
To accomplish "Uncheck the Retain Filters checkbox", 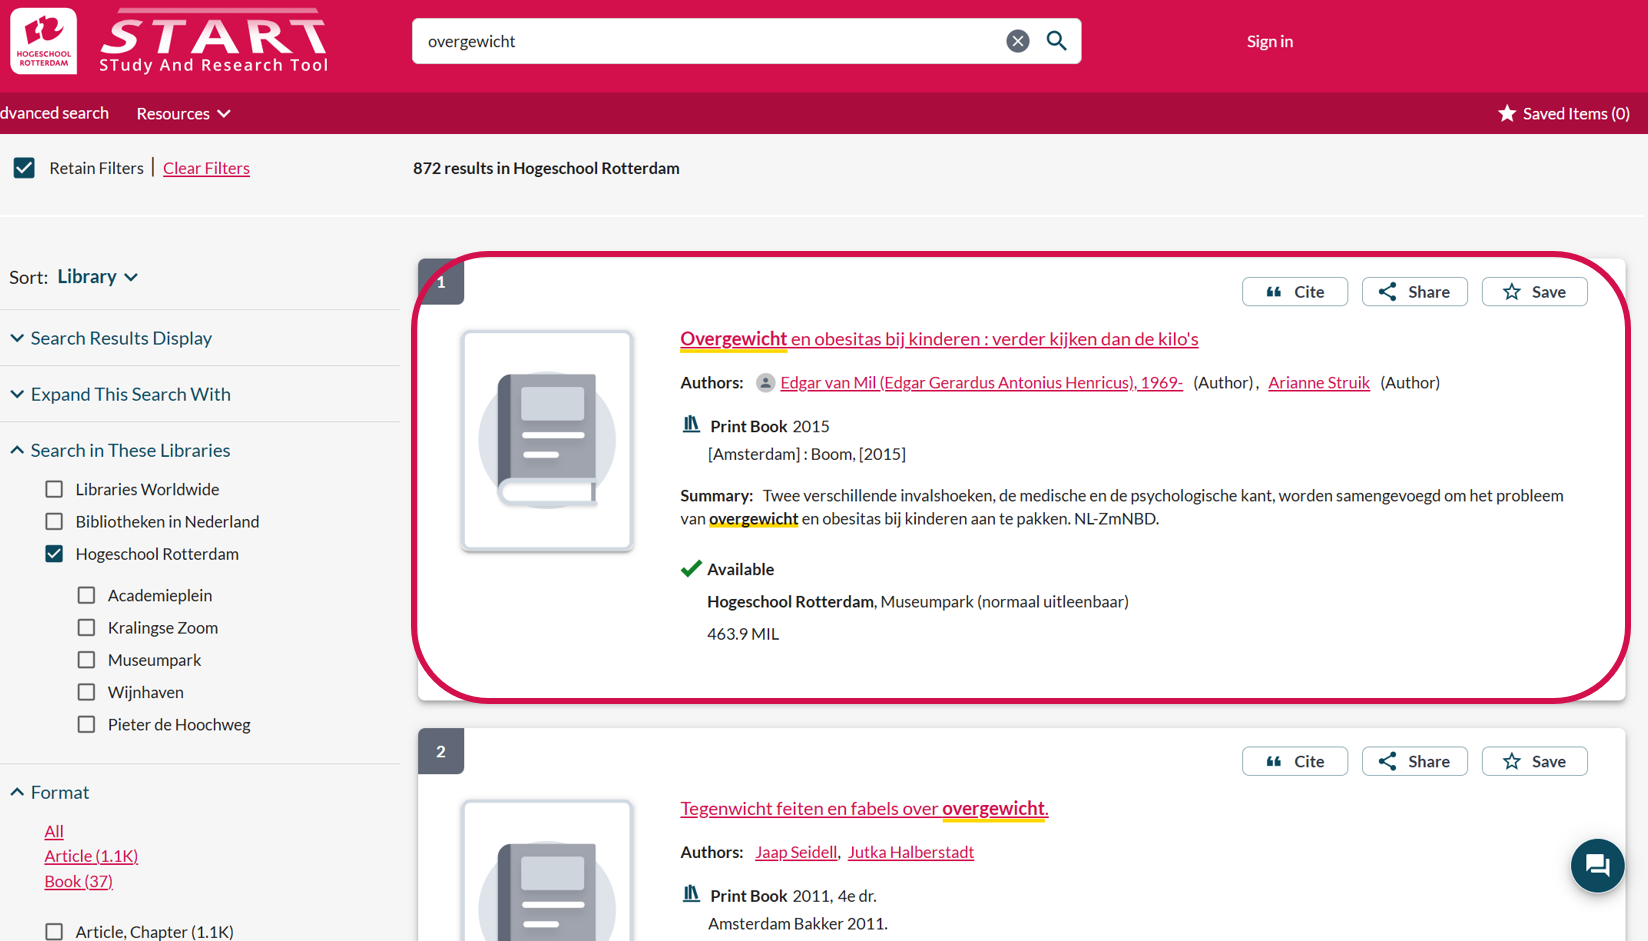I will (x=24, y=168).
